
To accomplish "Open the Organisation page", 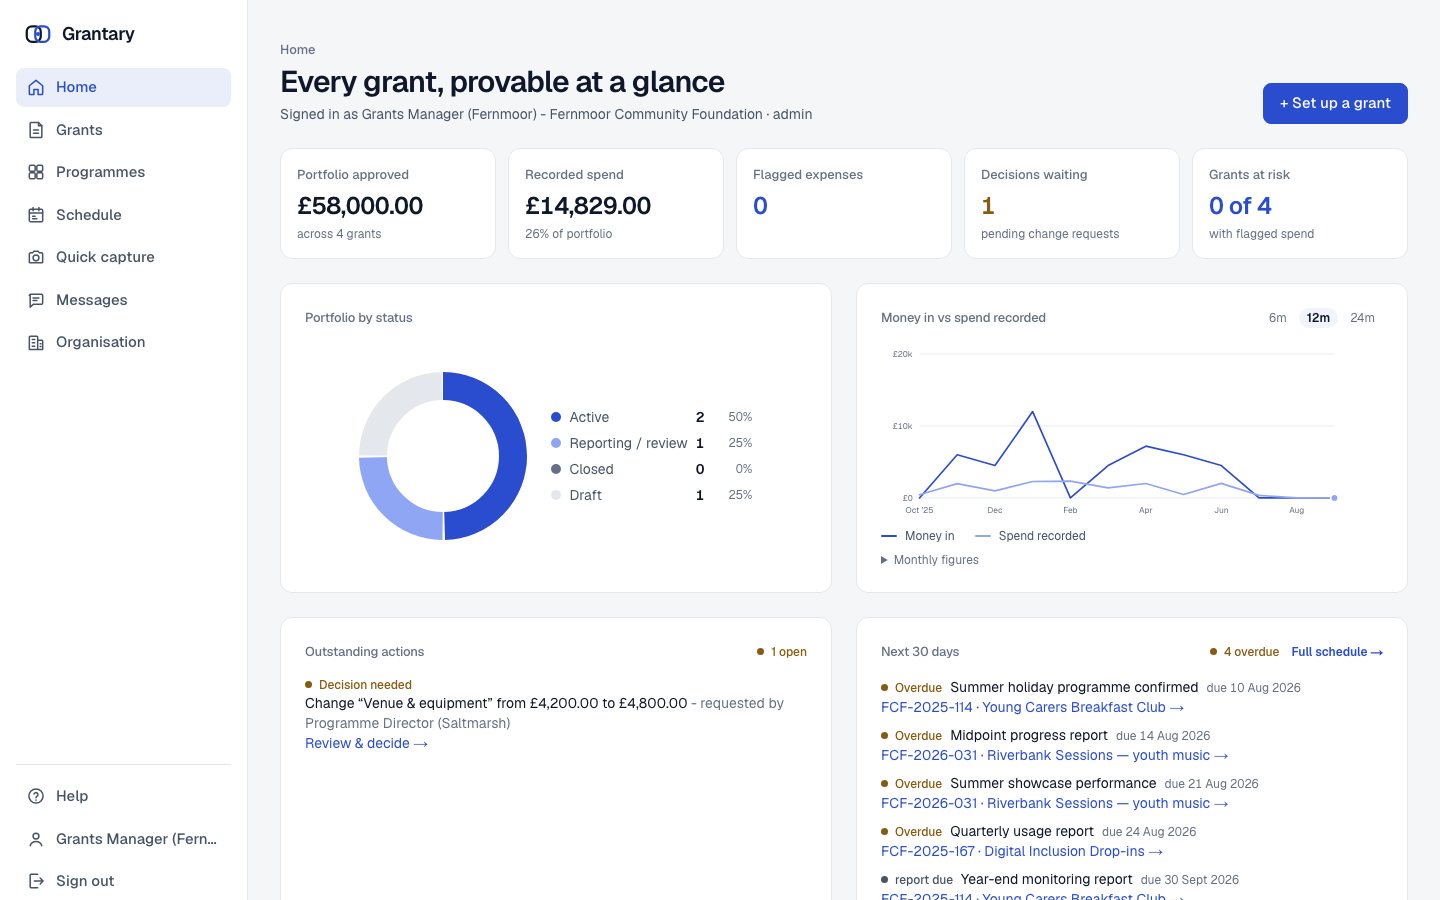I will click(123, 342).
